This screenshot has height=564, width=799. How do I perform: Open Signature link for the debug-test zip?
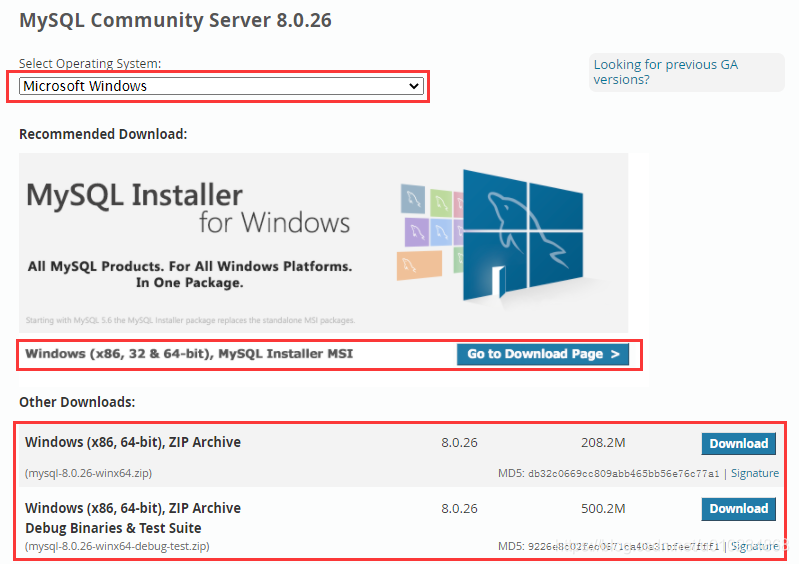click(755, 546)
